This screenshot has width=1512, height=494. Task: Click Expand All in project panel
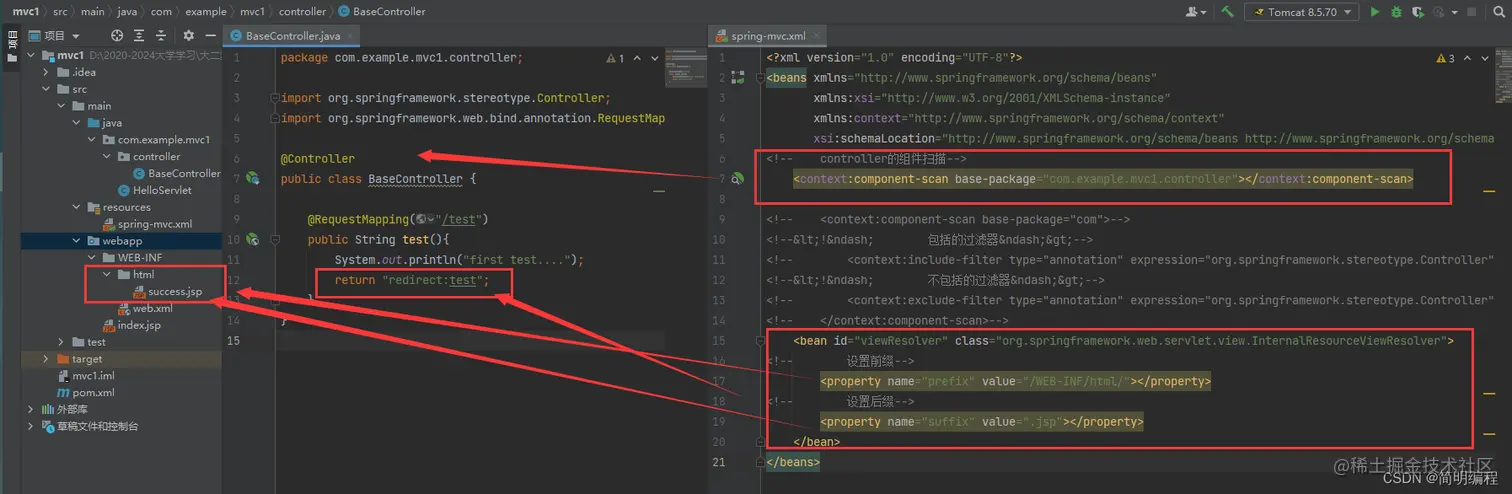(x=139, y=35)
